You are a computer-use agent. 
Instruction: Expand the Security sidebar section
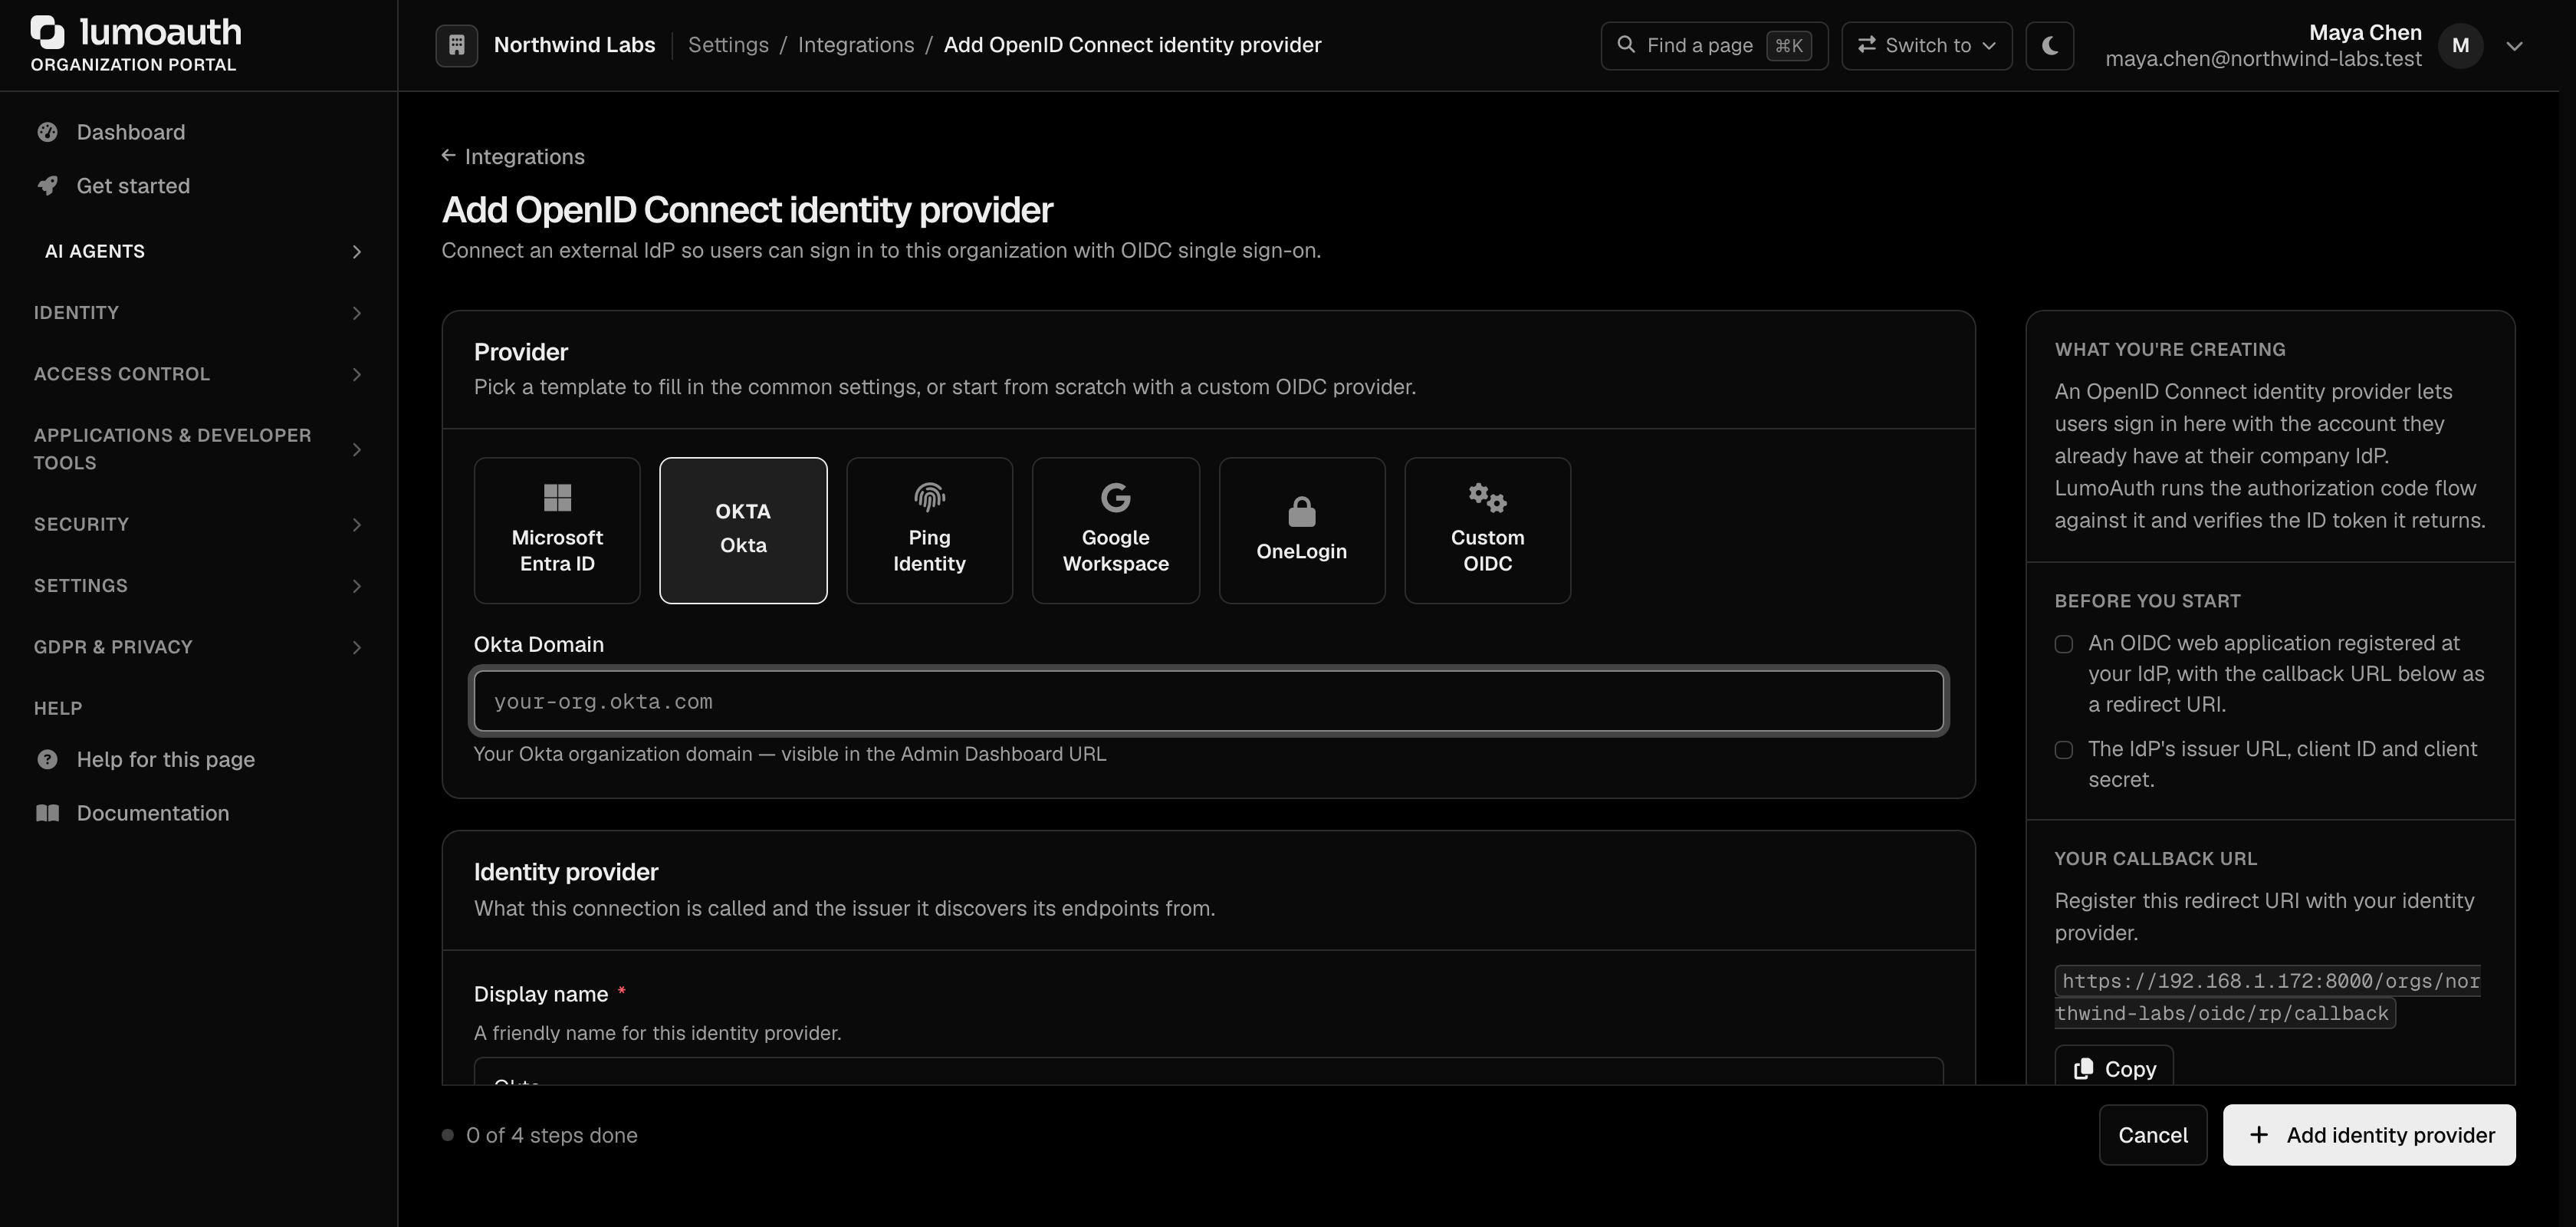198,524
